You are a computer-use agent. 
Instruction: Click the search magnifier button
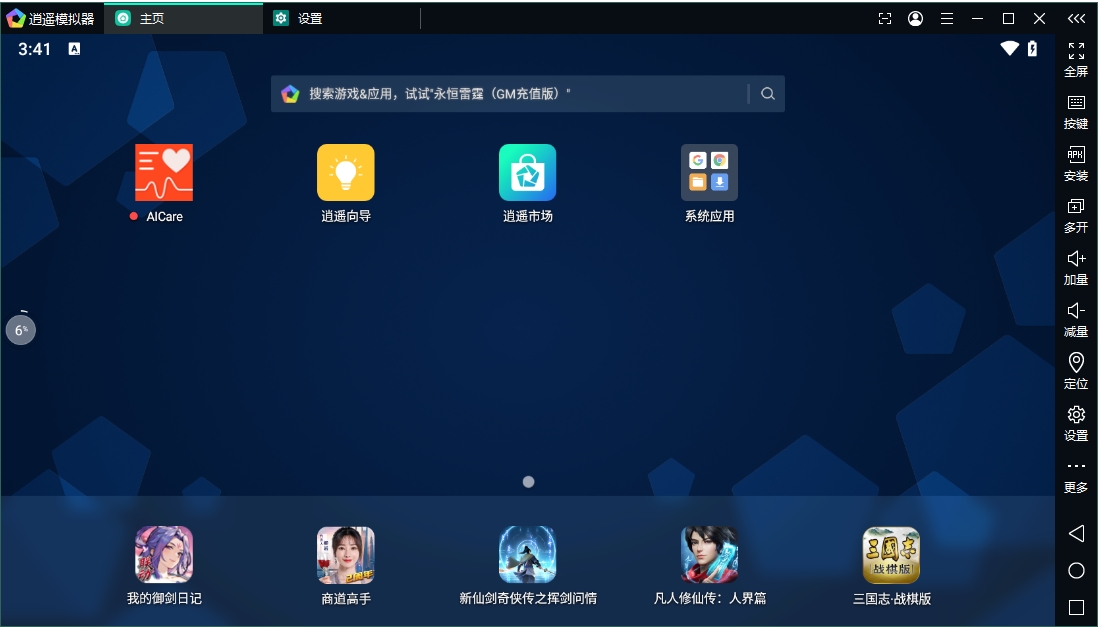(767, 93)
